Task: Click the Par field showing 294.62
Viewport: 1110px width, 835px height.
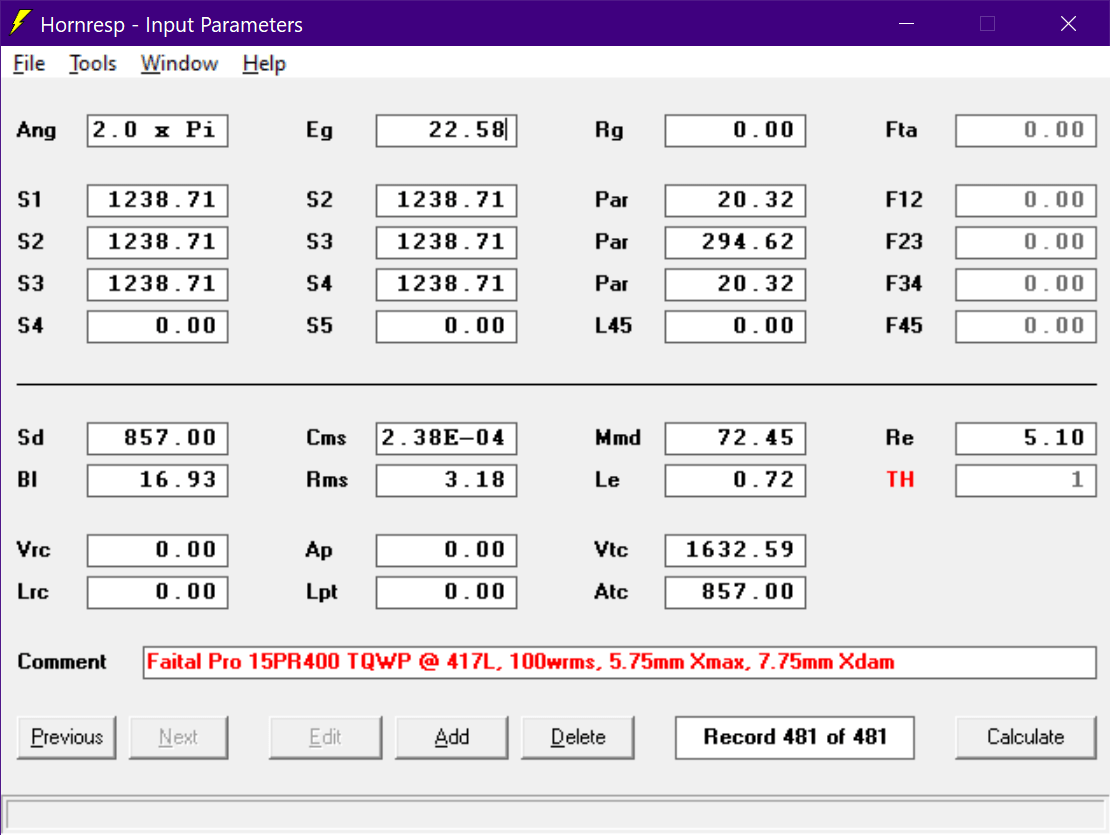Action: [x=736, y=242]
